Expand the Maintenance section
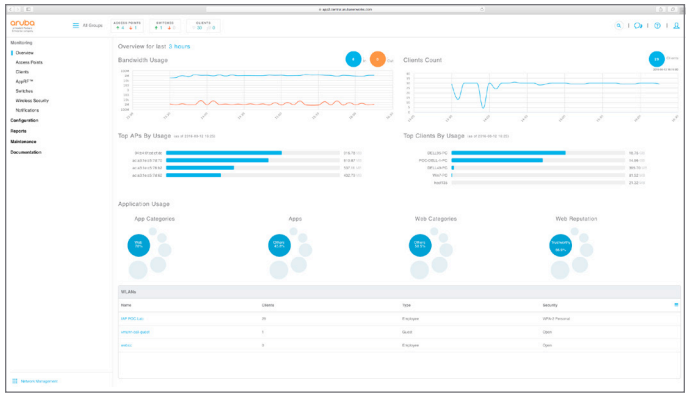The width and height of the screenshot is (689, 397). [23, 142]
